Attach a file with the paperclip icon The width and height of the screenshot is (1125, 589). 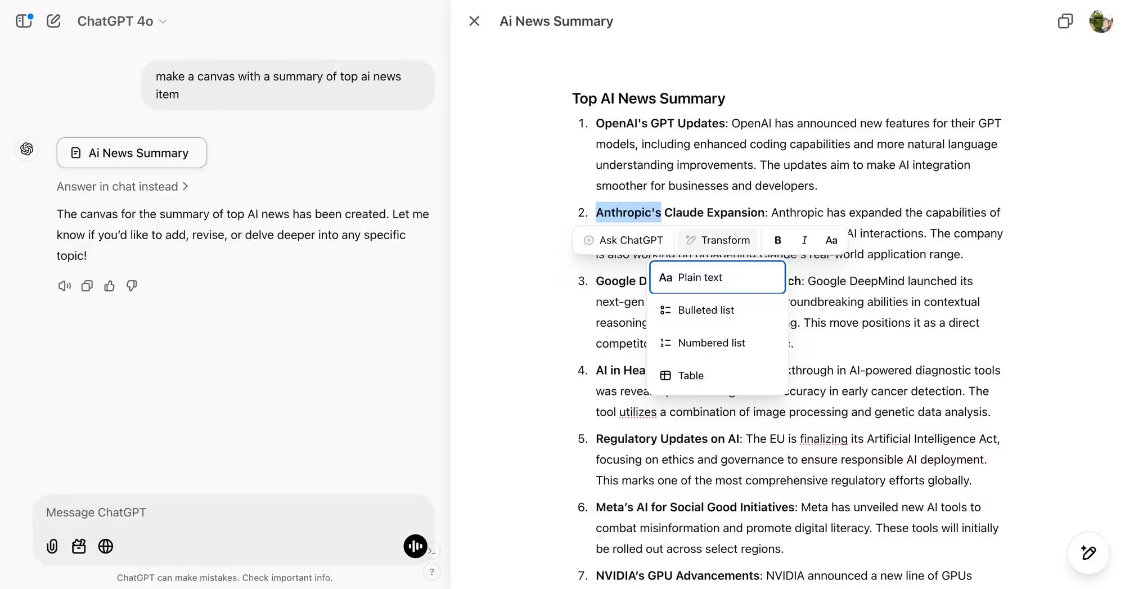[x=51, y=546]
